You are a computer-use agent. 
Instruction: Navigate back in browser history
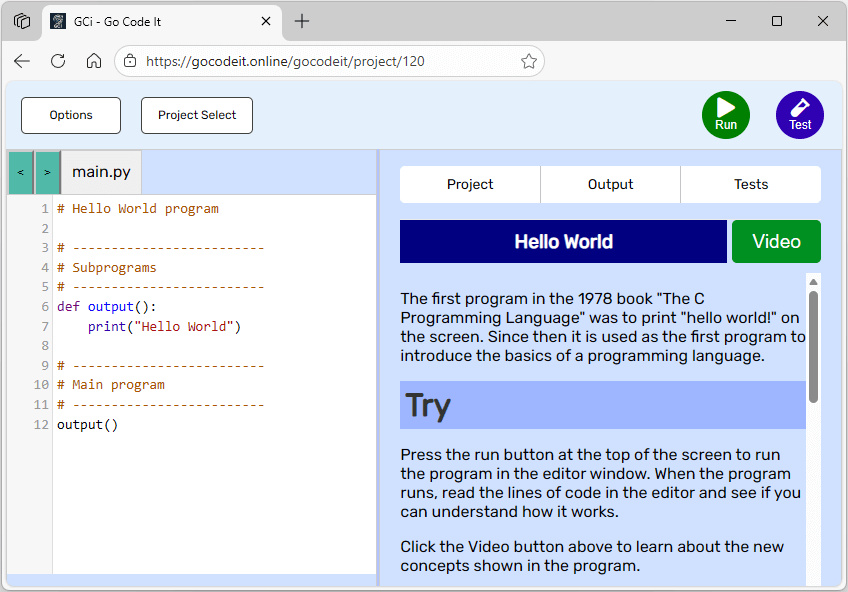[22, 61]
